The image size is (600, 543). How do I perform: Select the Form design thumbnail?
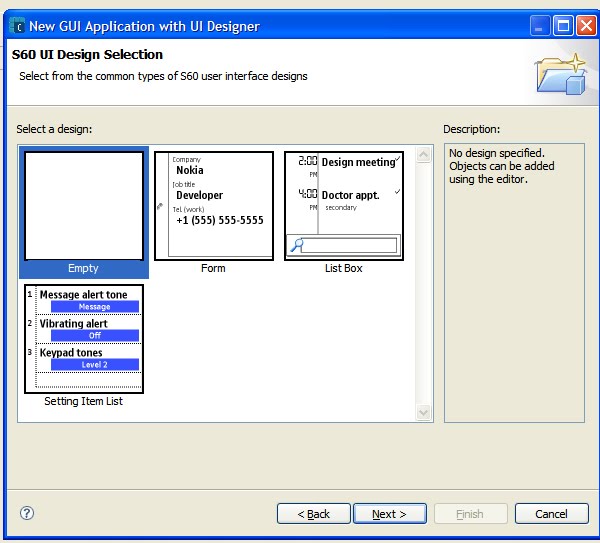[x=214, y=206]
